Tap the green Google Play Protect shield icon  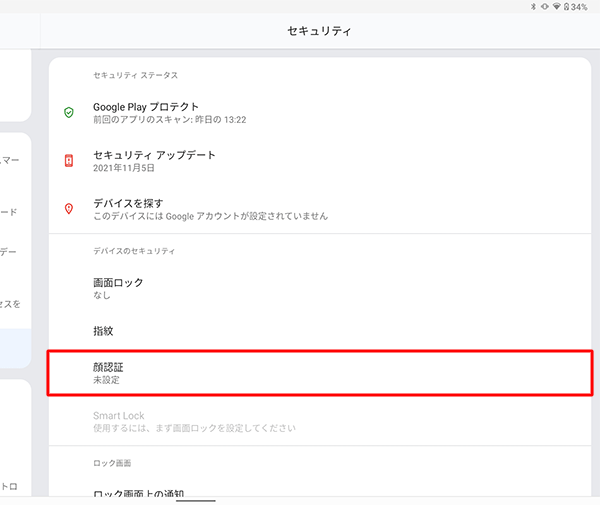pos(69,112)
